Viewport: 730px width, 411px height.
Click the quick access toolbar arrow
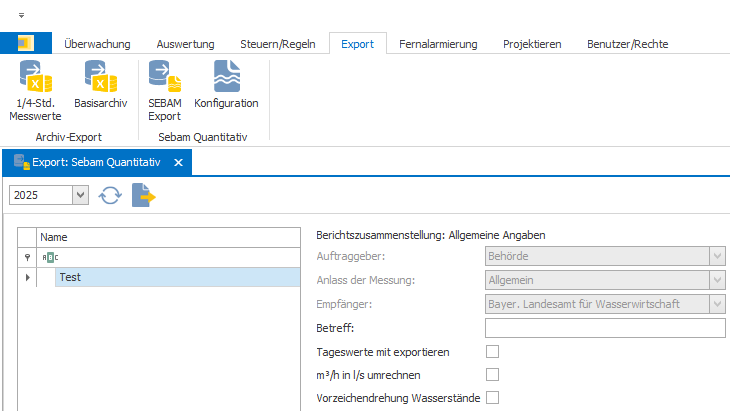(21, 16)
